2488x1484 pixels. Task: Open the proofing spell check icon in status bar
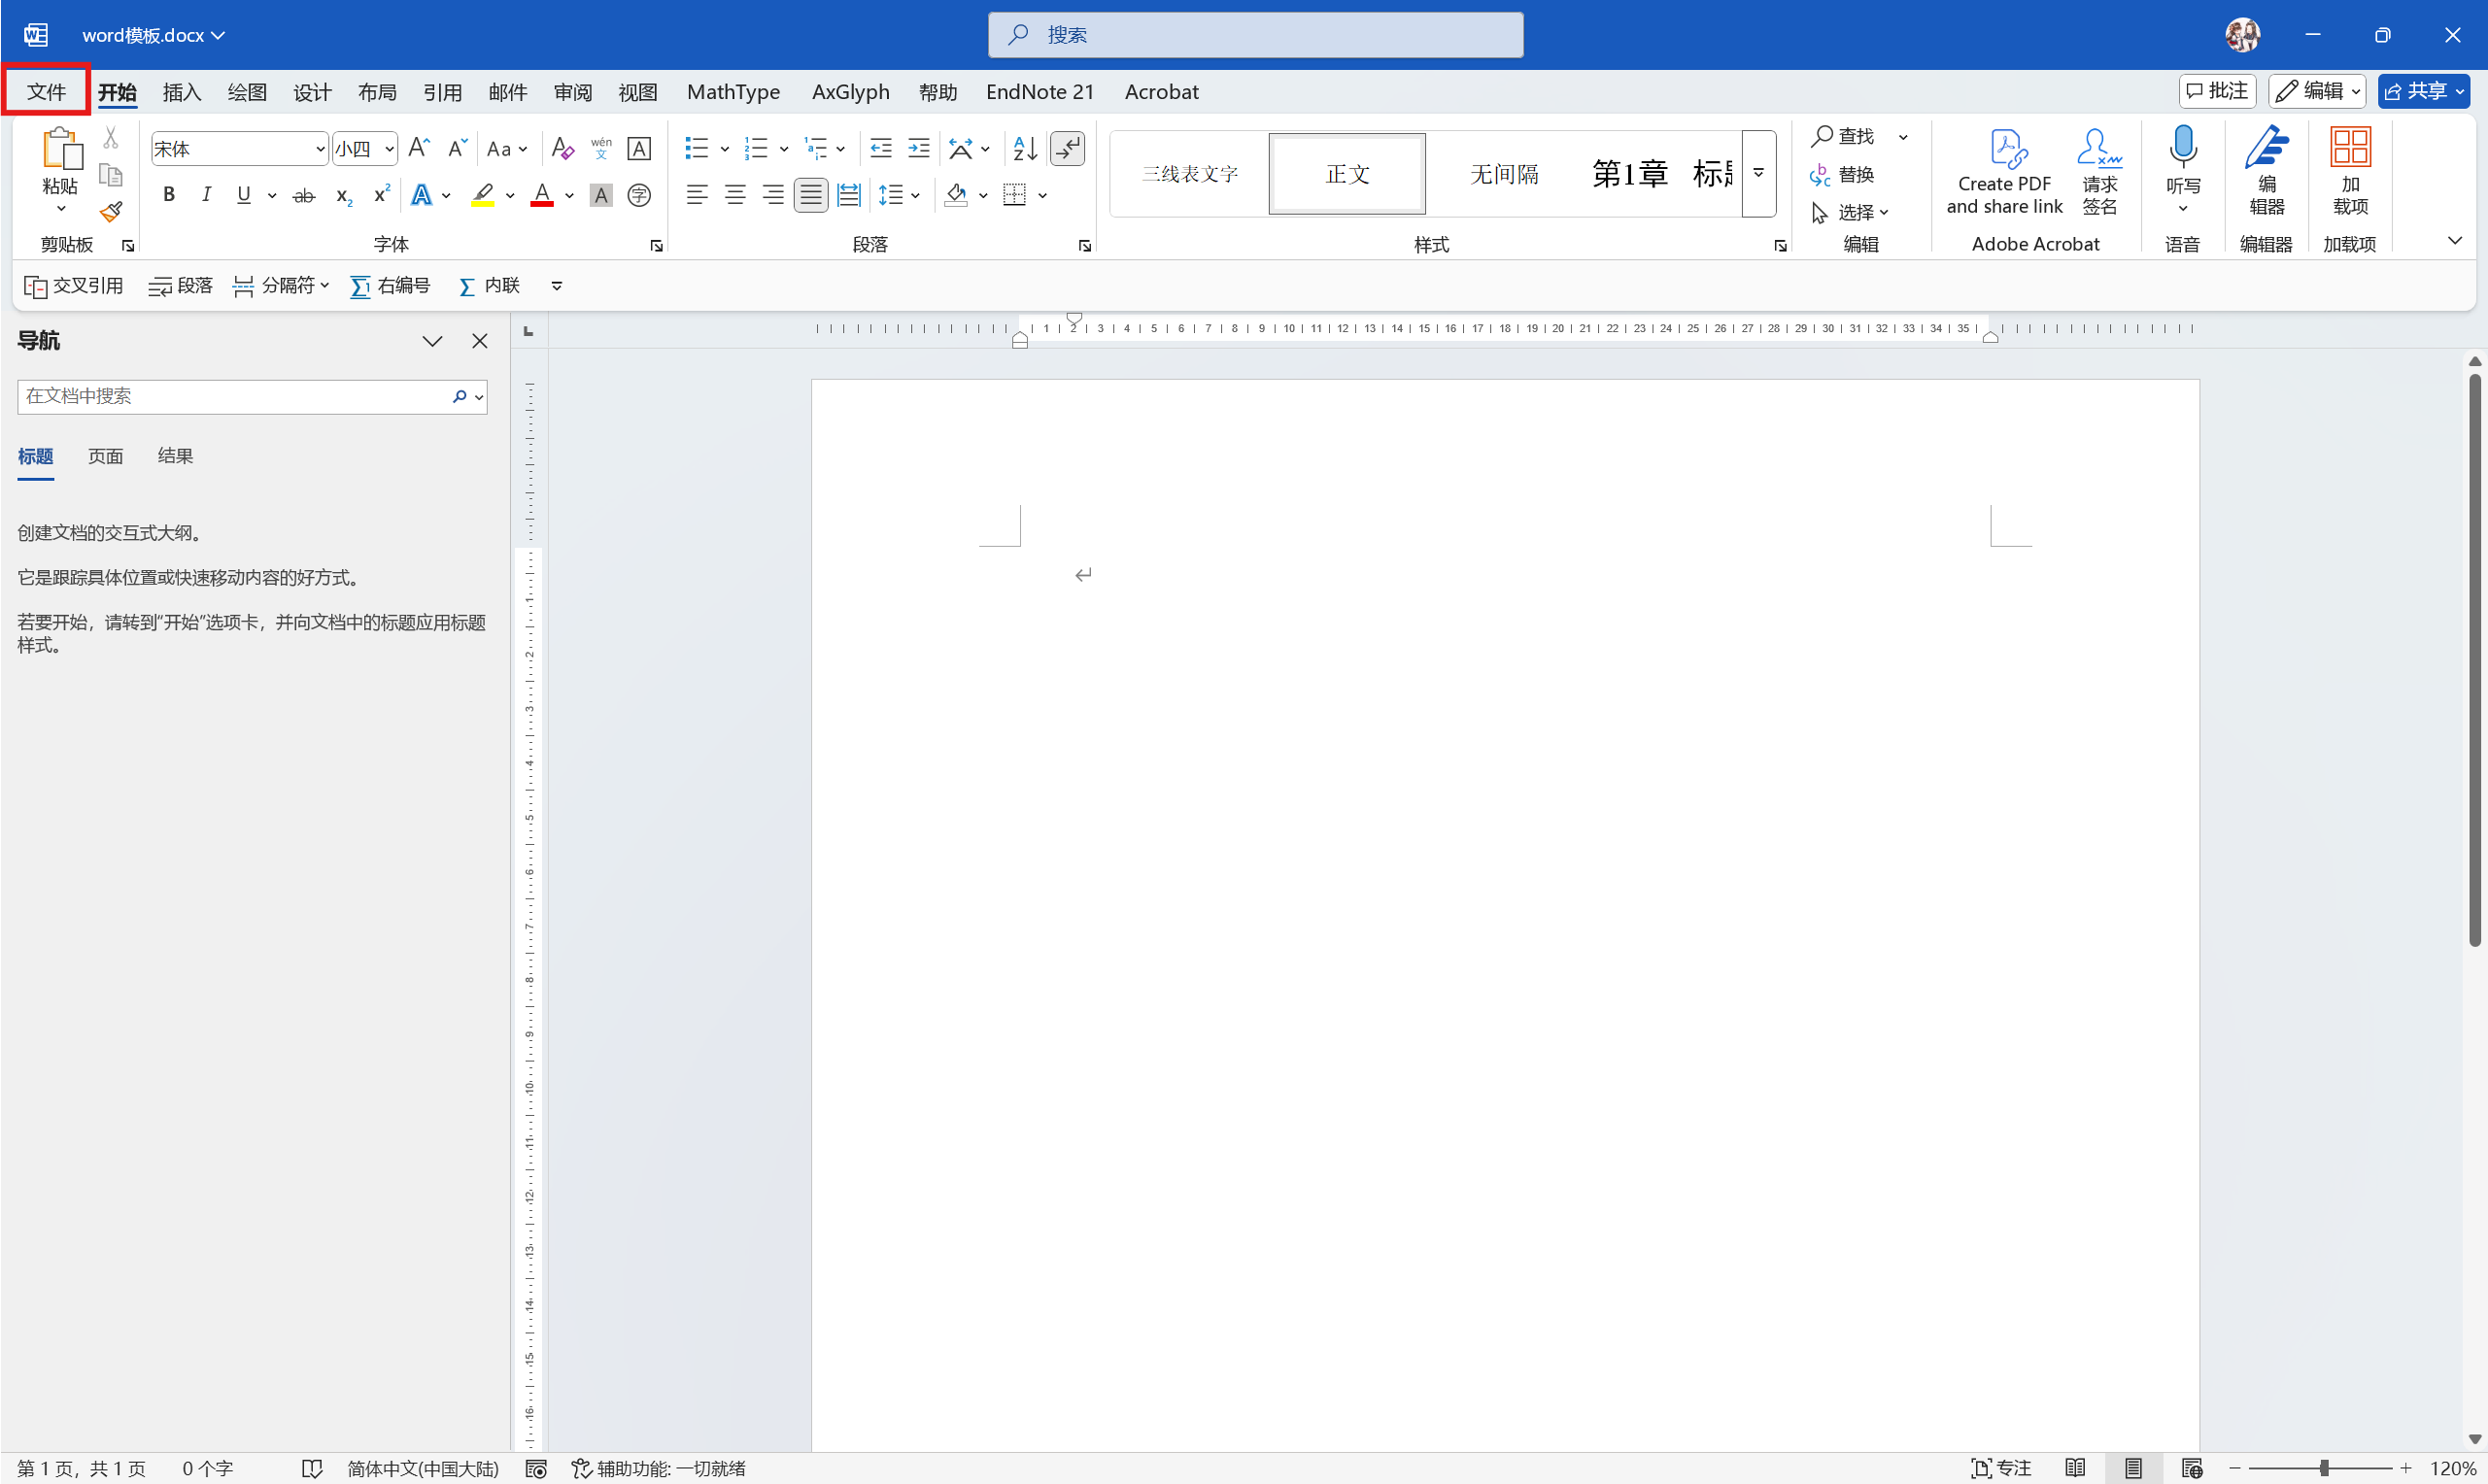[x=312, y=1468]
